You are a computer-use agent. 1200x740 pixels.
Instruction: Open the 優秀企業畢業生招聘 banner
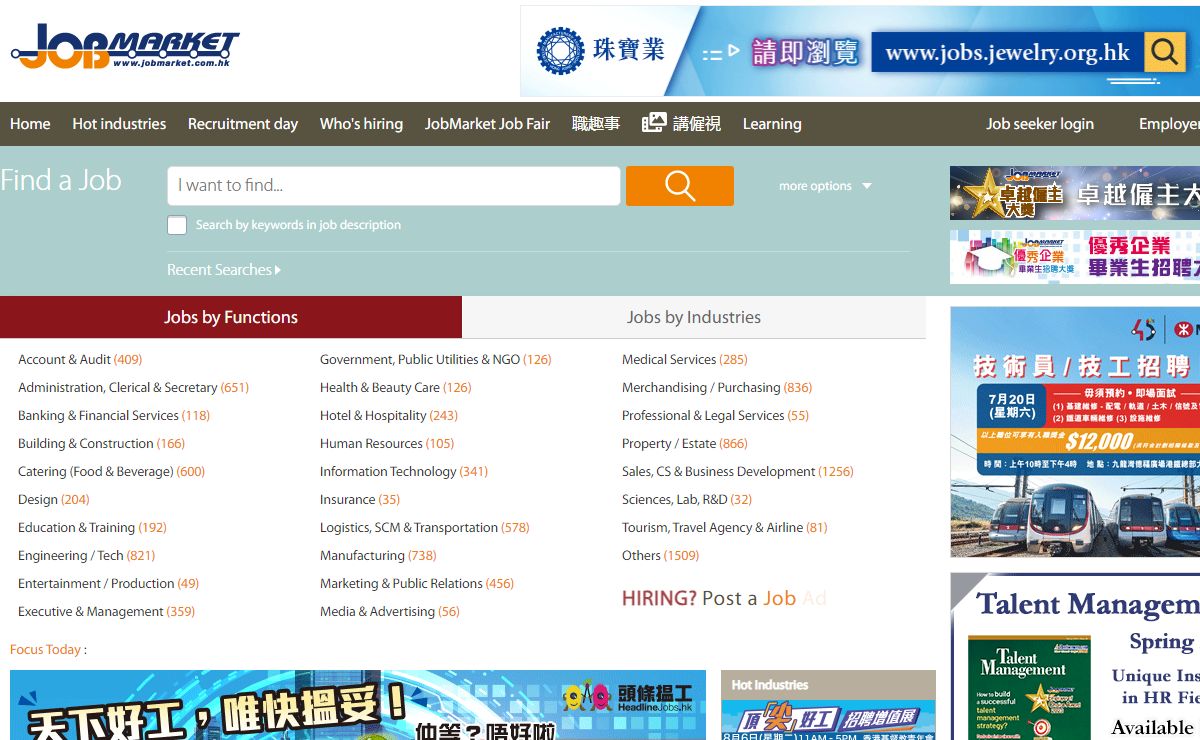1075,257
